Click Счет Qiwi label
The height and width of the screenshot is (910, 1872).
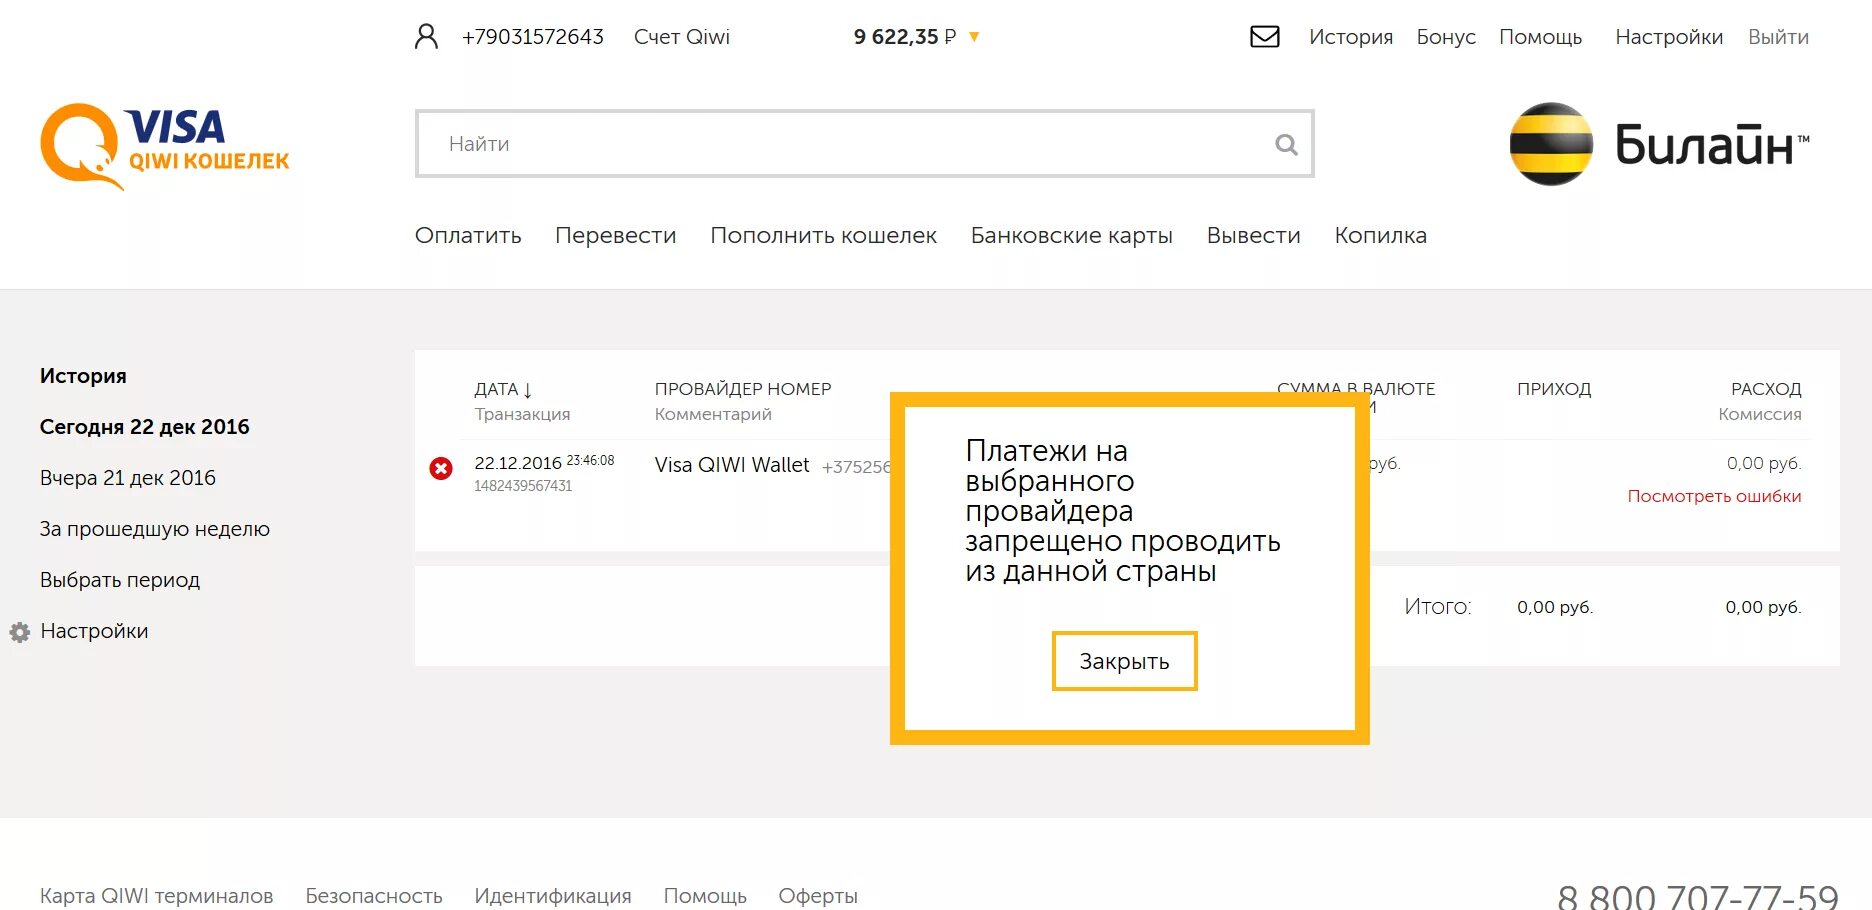[x=682, y=37]
